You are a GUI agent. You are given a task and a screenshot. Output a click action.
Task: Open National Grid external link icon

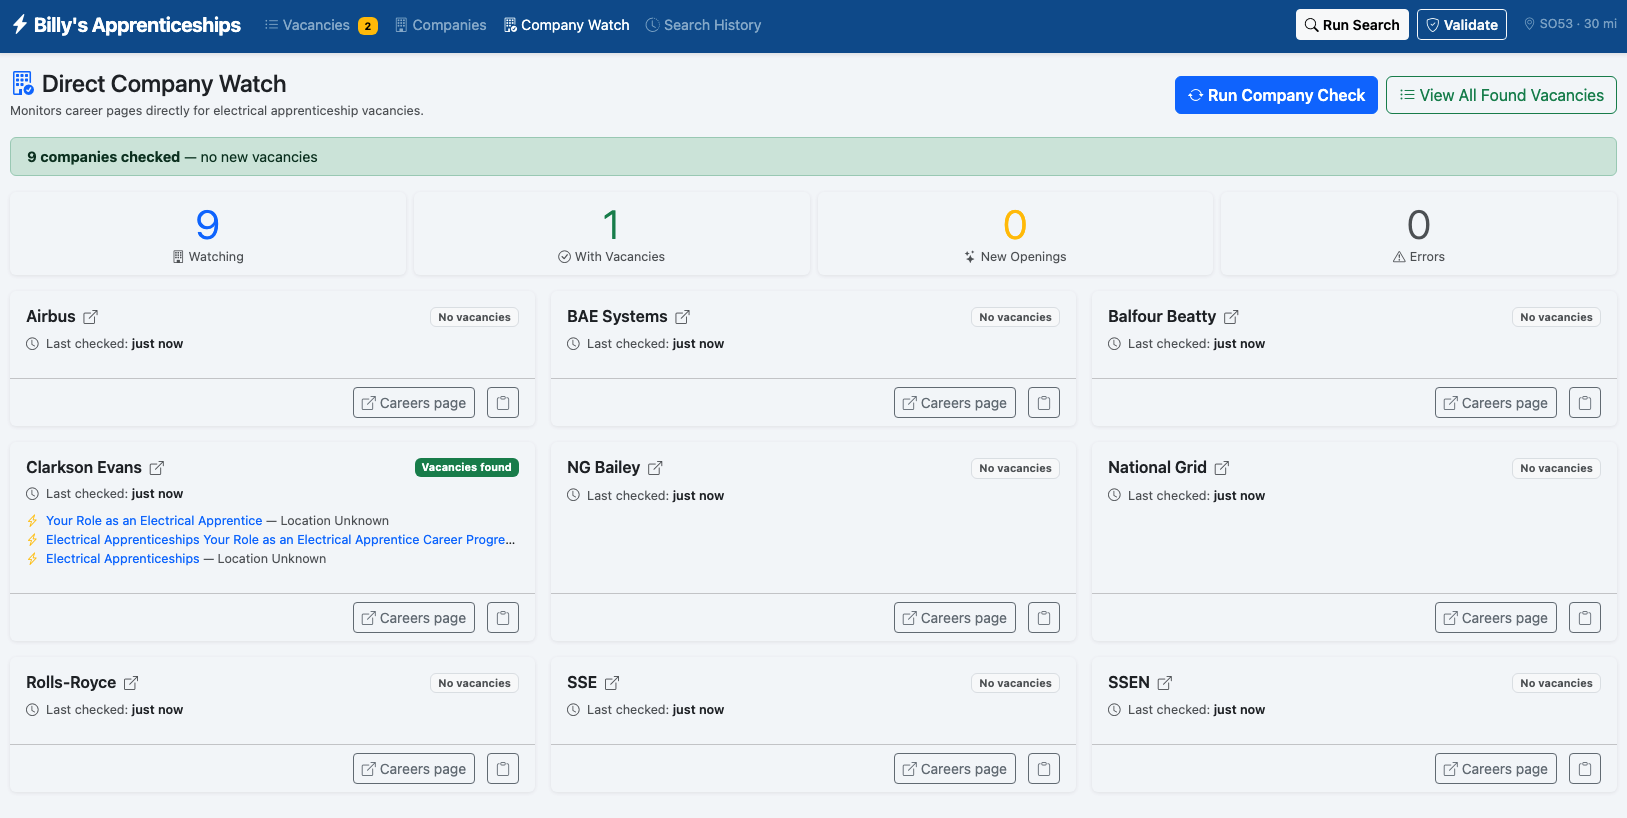tap(1222, 468)
